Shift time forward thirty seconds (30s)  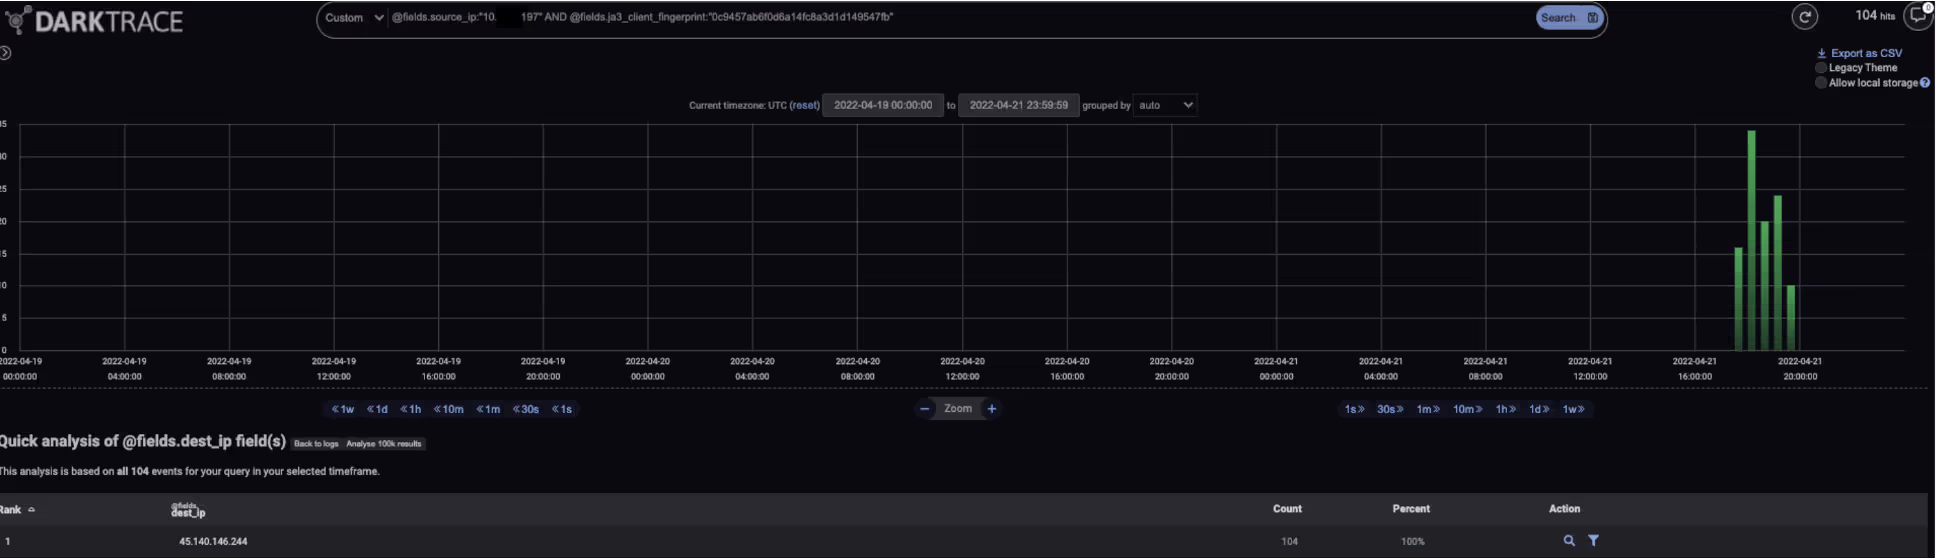coord(1390,409)
